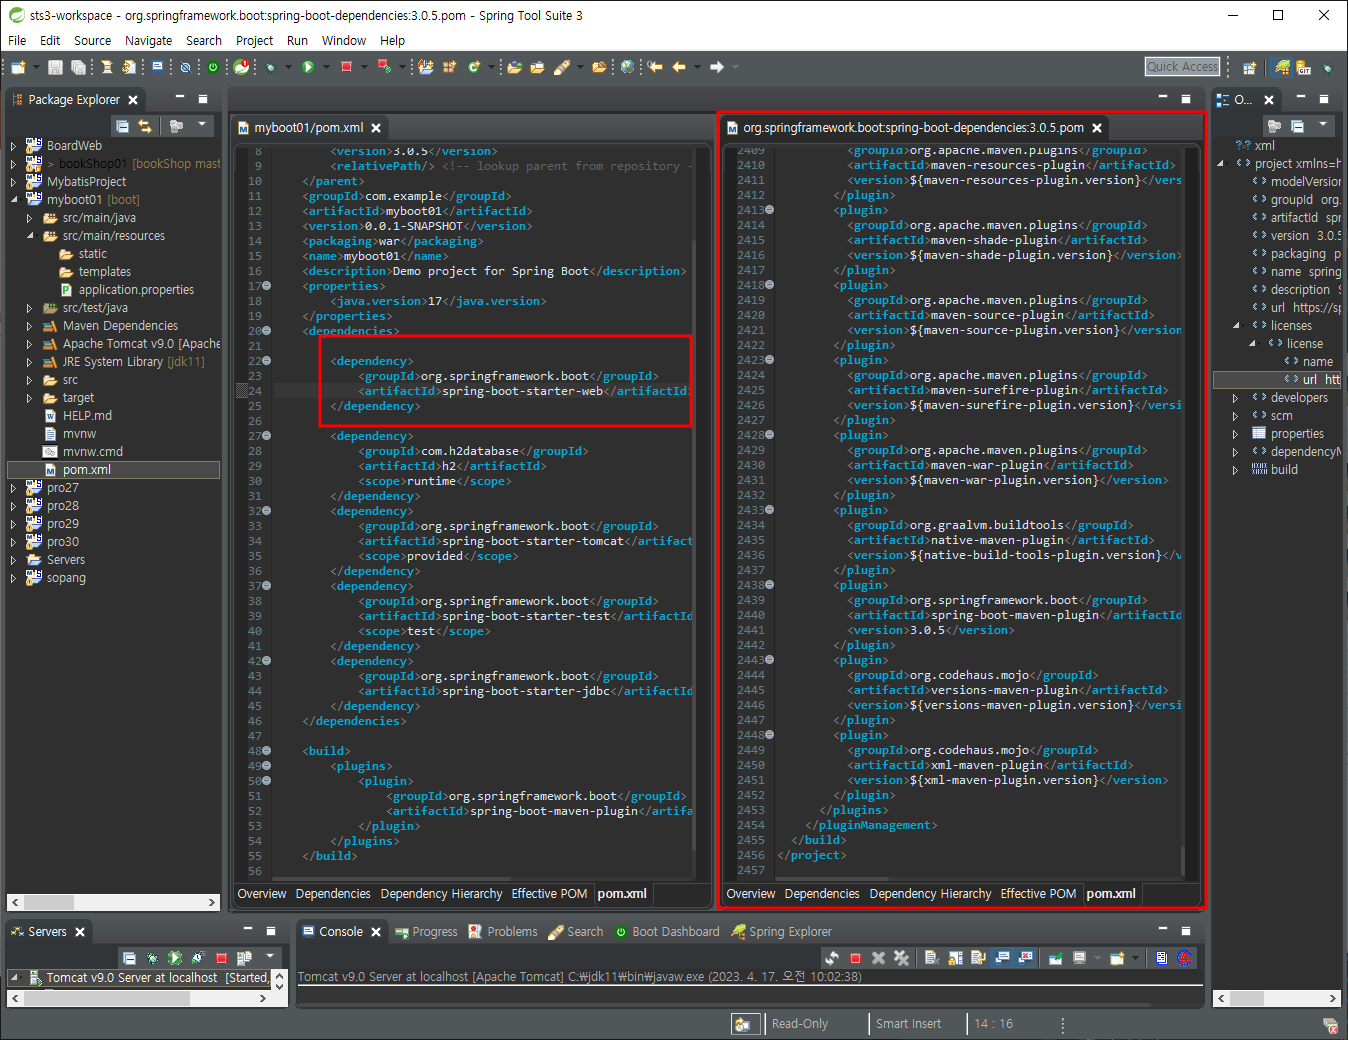Click the Save icon in the main toolbar
Image resolution: width=1348 pixels, height=1040 pixels.
click(55, 67)
